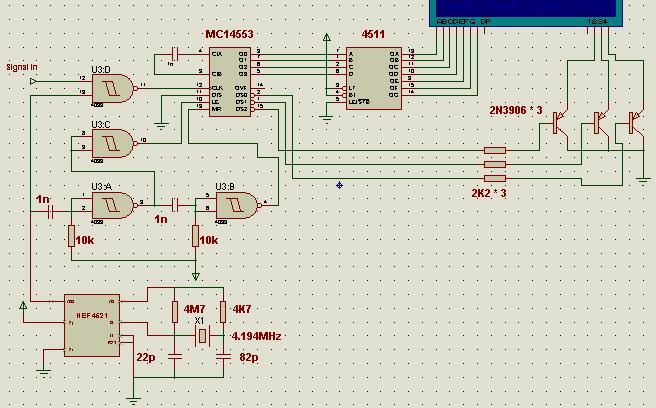Click the bottom 2K2 base resistor

click(495, 179)
